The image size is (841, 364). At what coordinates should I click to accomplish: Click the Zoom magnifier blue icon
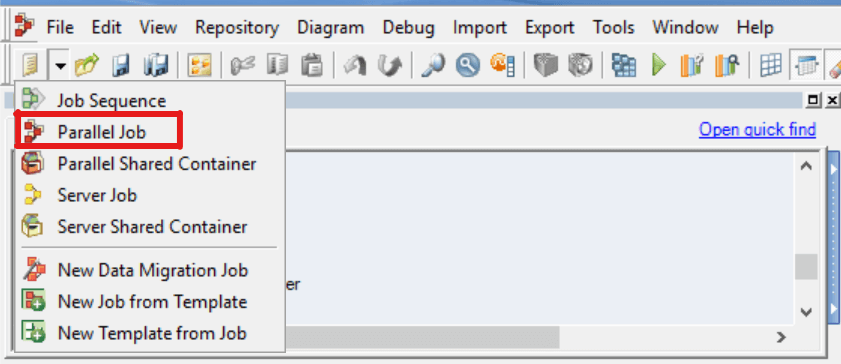[468, 66]
